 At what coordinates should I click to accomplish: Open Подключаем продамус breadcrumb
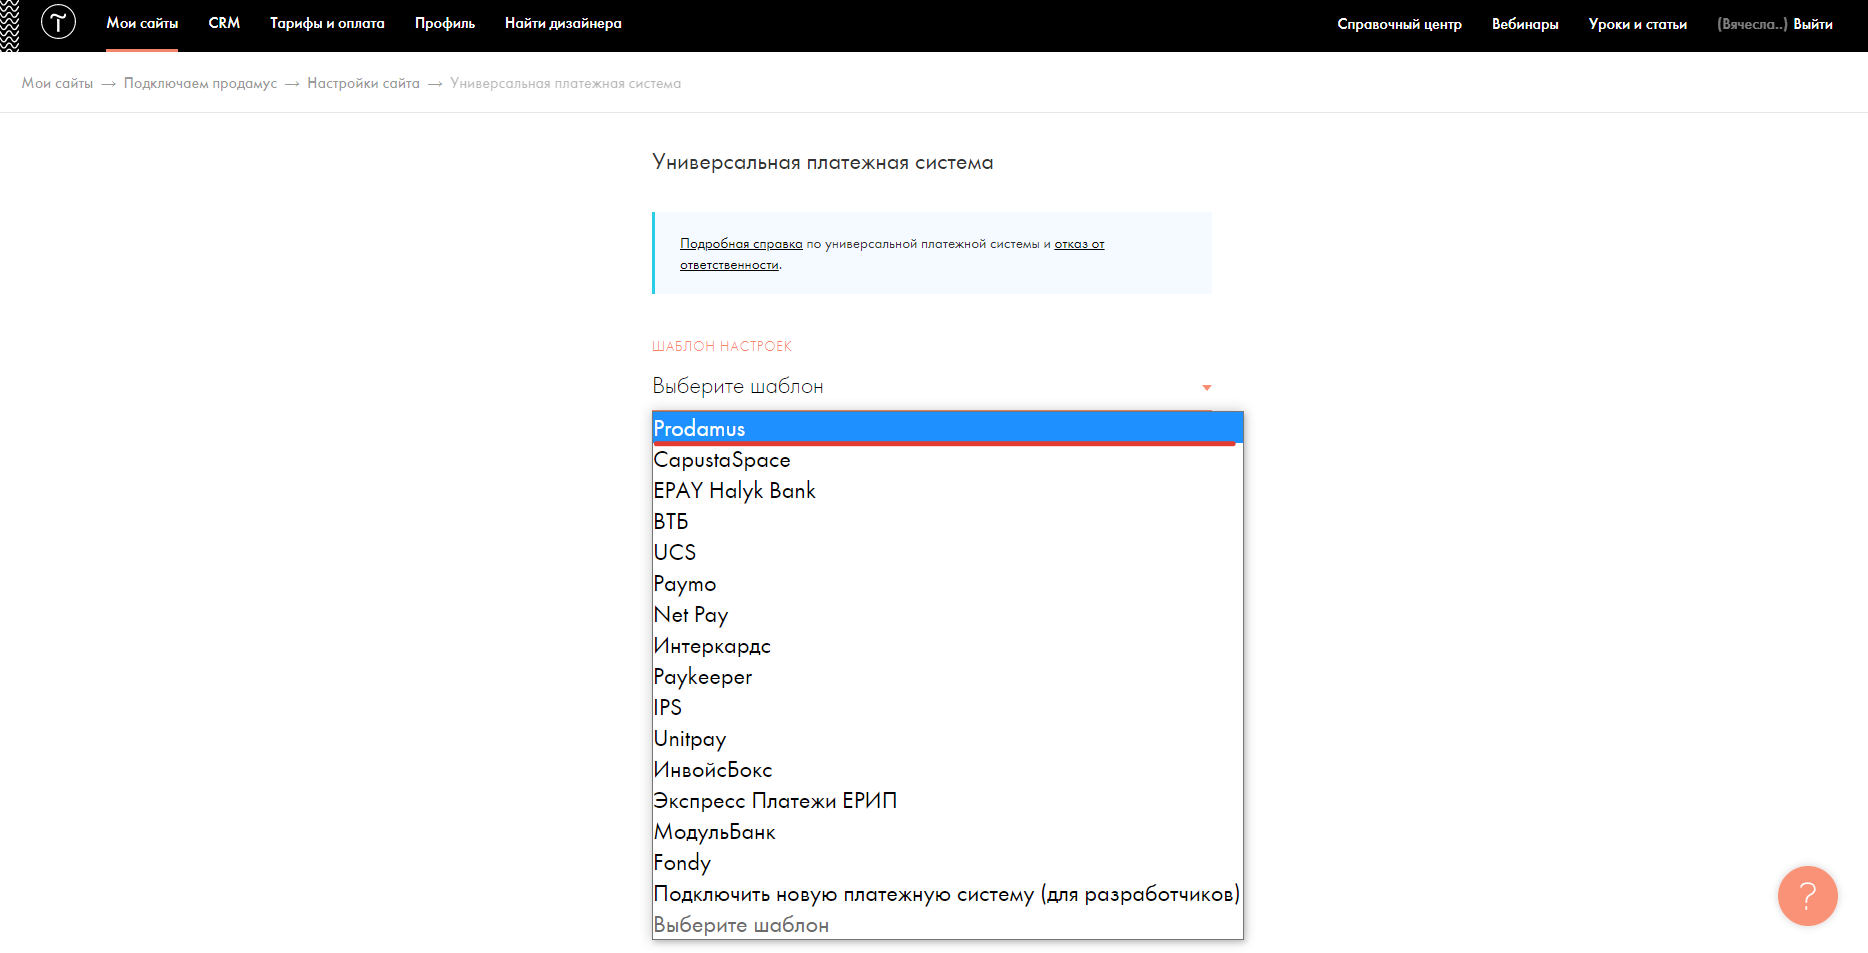click(x=200, y=83)
